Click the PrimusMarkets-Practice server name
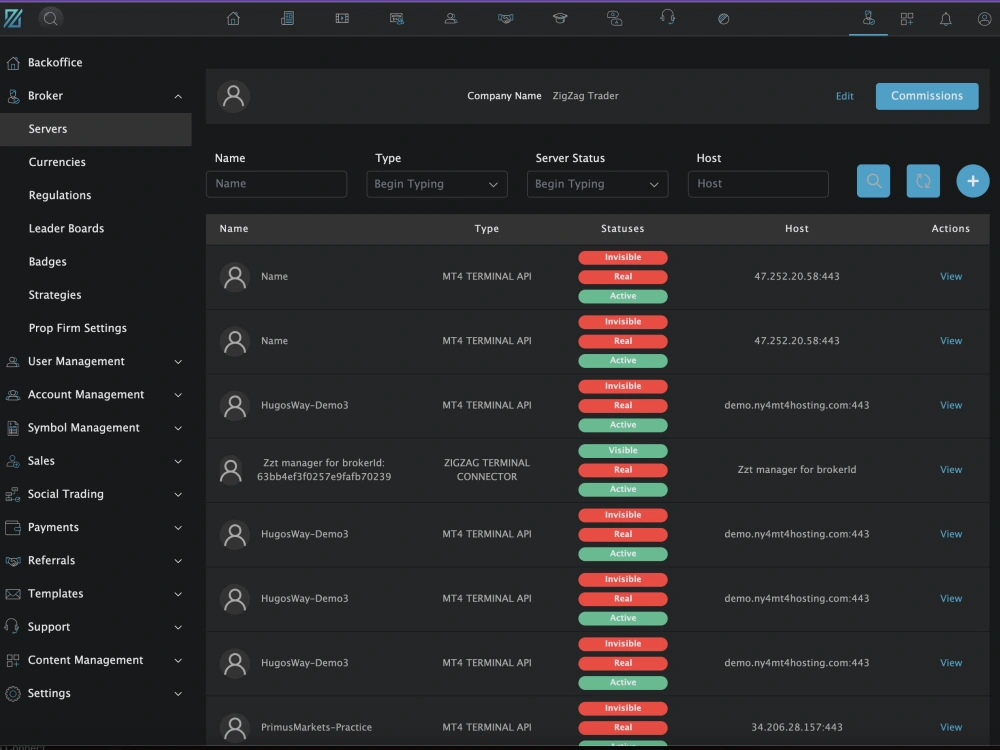Viewport: 1000px width, 750px height. coord(316,728)
